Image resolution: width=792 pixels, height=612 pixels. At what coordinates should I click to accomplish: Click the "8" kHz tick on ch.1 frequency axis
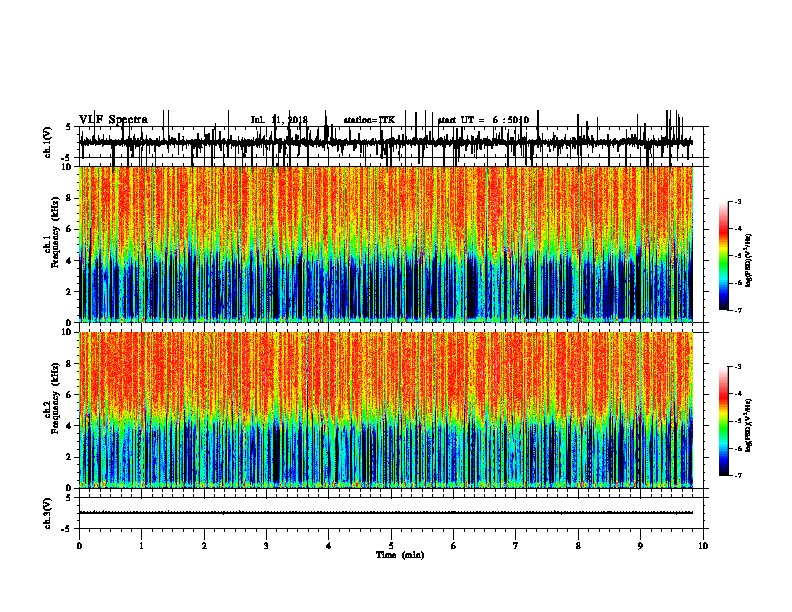[x=70, y=198]
